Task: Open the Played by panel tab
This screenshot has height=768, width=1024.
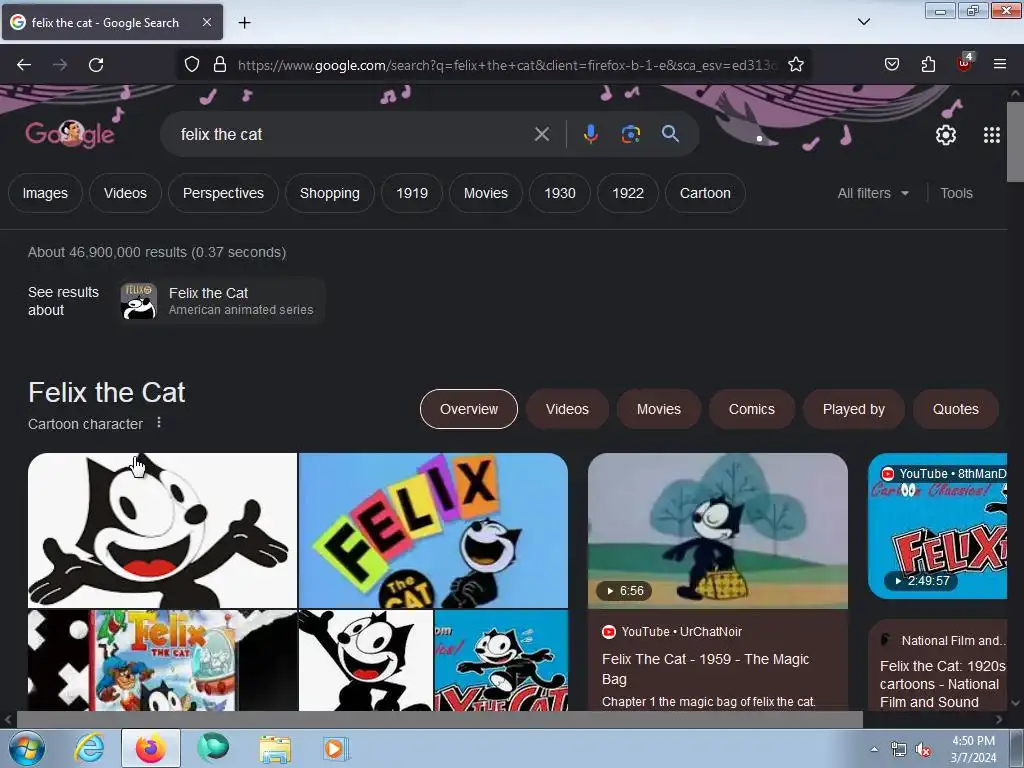Action: point(854,409)
